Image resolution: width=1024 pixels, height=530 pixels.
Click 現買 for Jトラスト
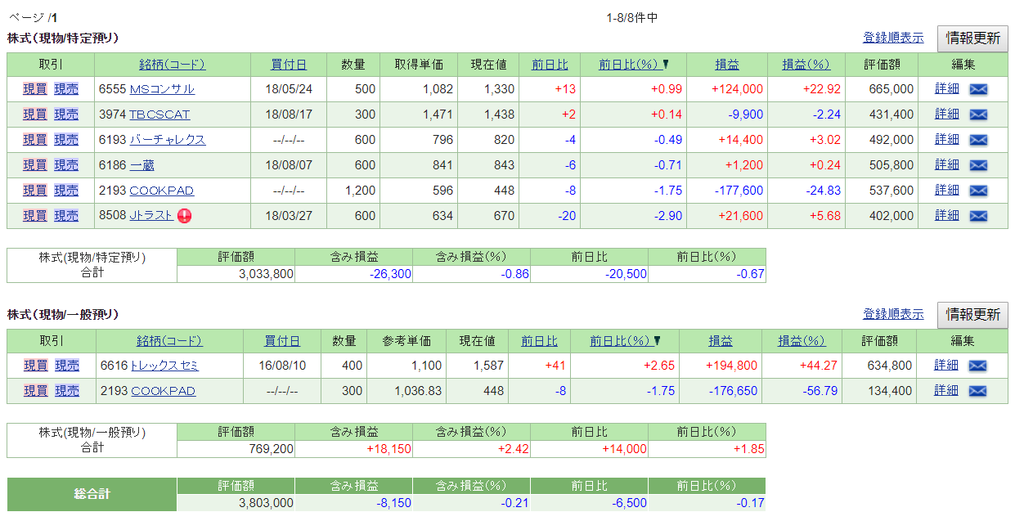pos(35,216)
